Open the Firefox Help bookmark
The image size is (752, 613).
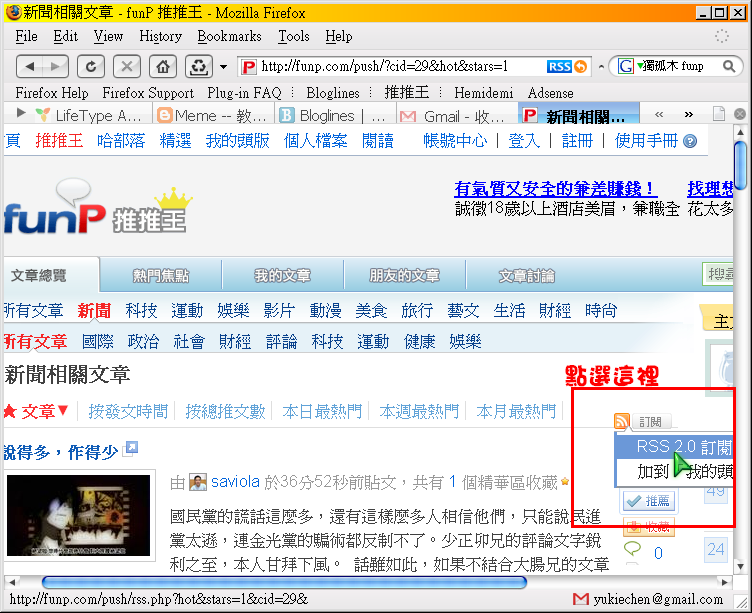(x=52, y=93)
